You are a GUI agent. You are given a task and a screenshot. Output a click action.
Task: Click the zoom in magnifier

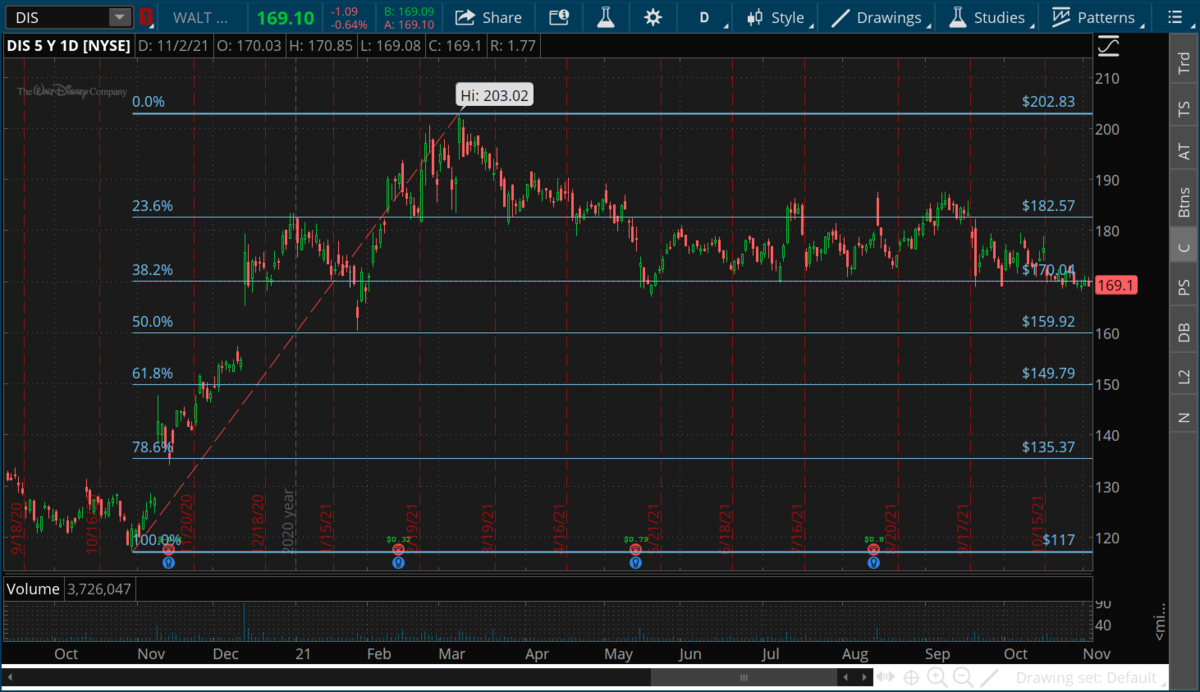937,677
